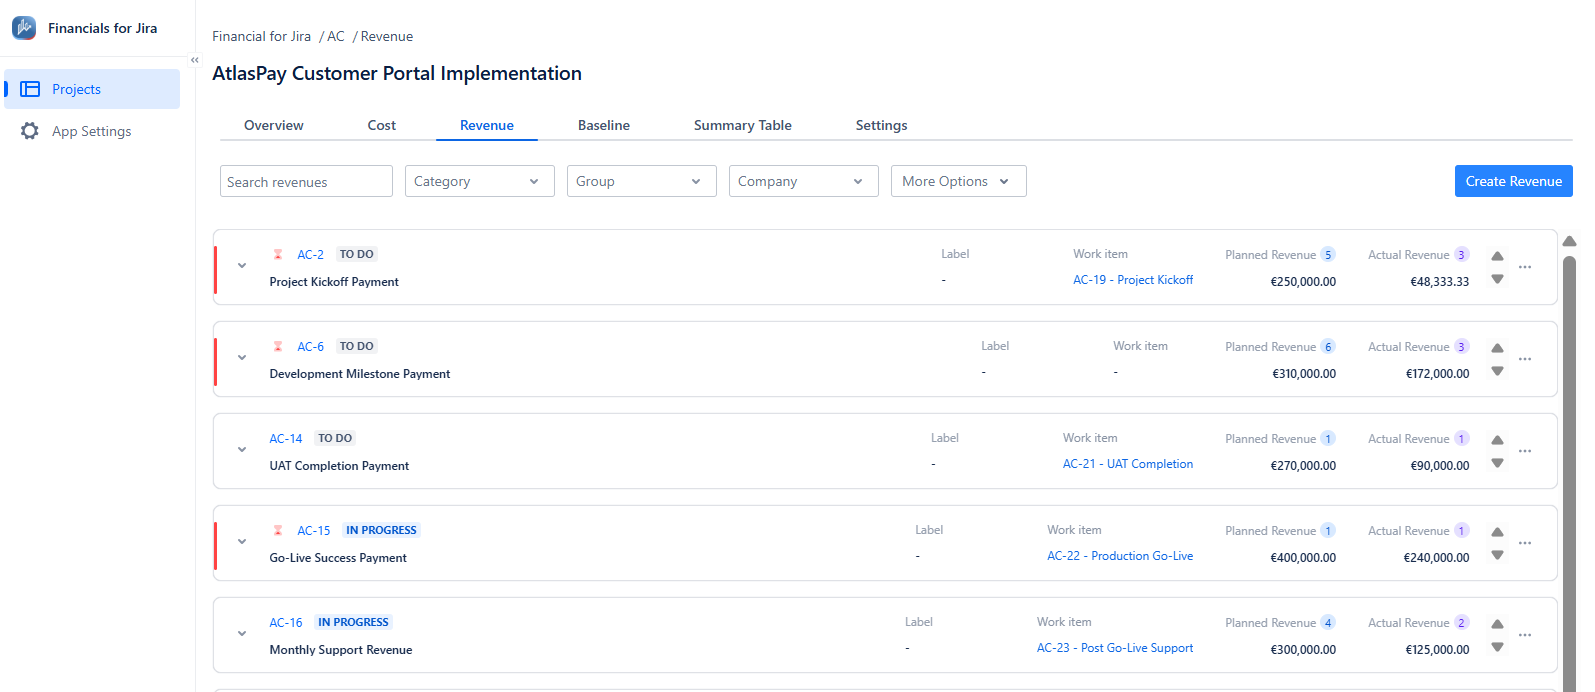Click the Financial for Jira breadcrumb
This screenshot has height=692, width=1595.
click(x=262, y=36)
